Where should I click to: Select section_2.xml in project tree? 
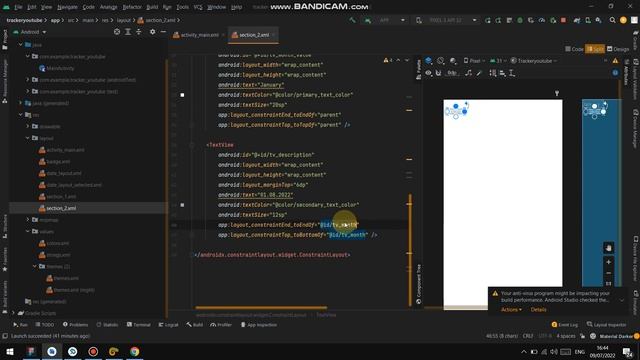[61, 208]
